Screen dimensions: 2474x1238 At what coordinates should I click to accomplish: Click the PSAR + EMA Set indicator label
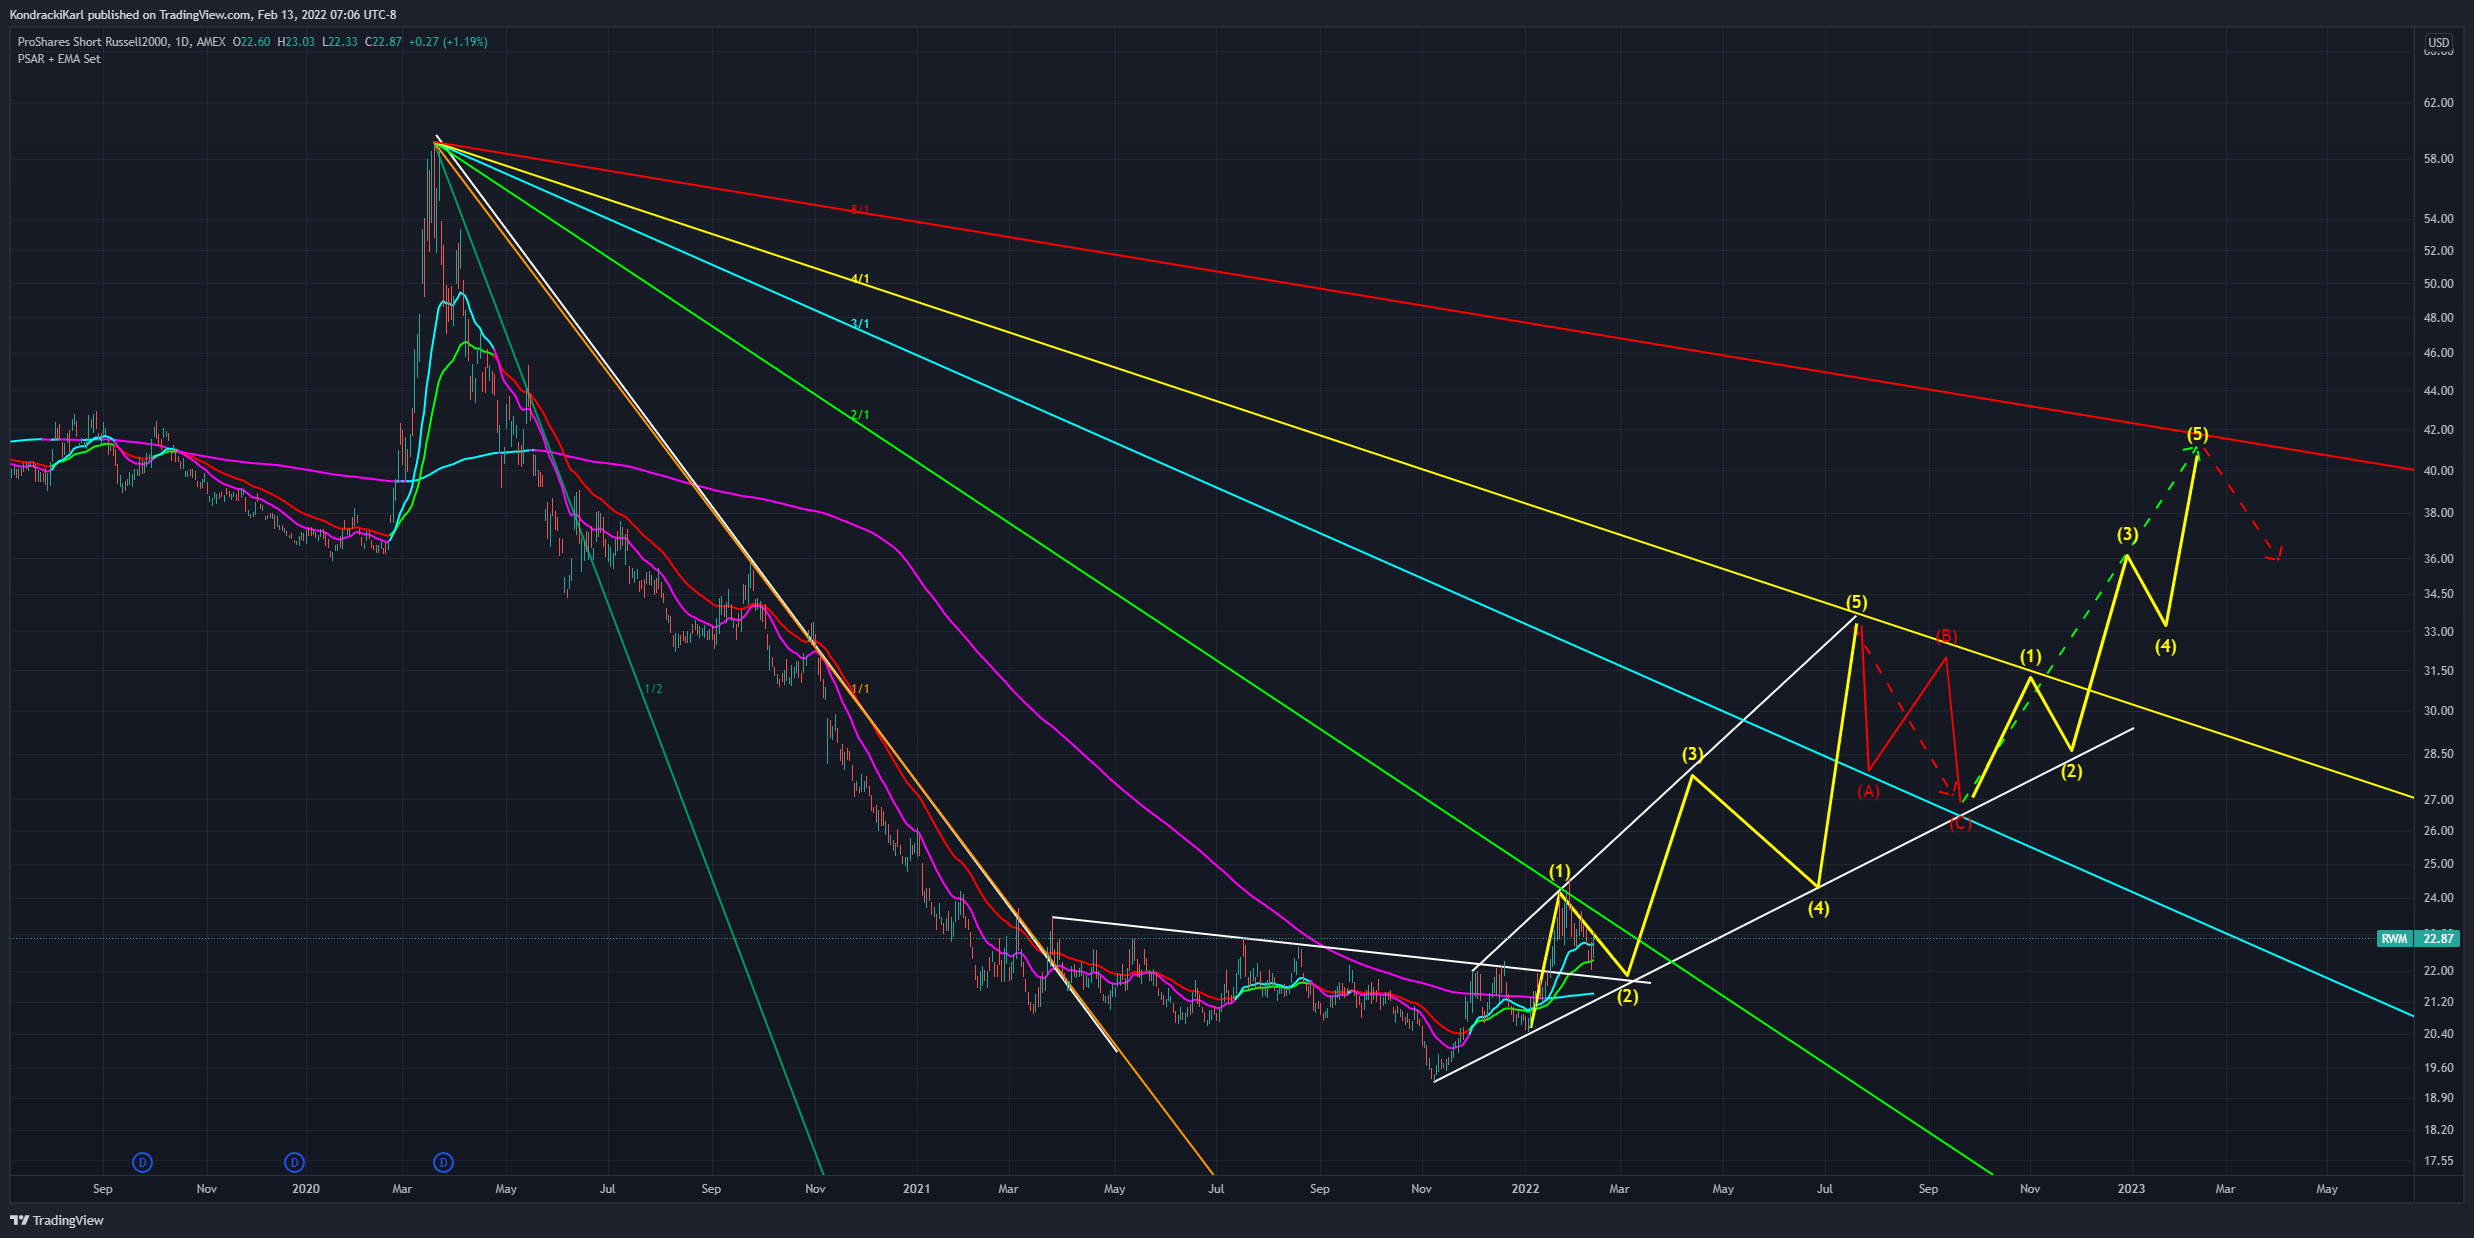pyautogui.click(x=59, y=59)
